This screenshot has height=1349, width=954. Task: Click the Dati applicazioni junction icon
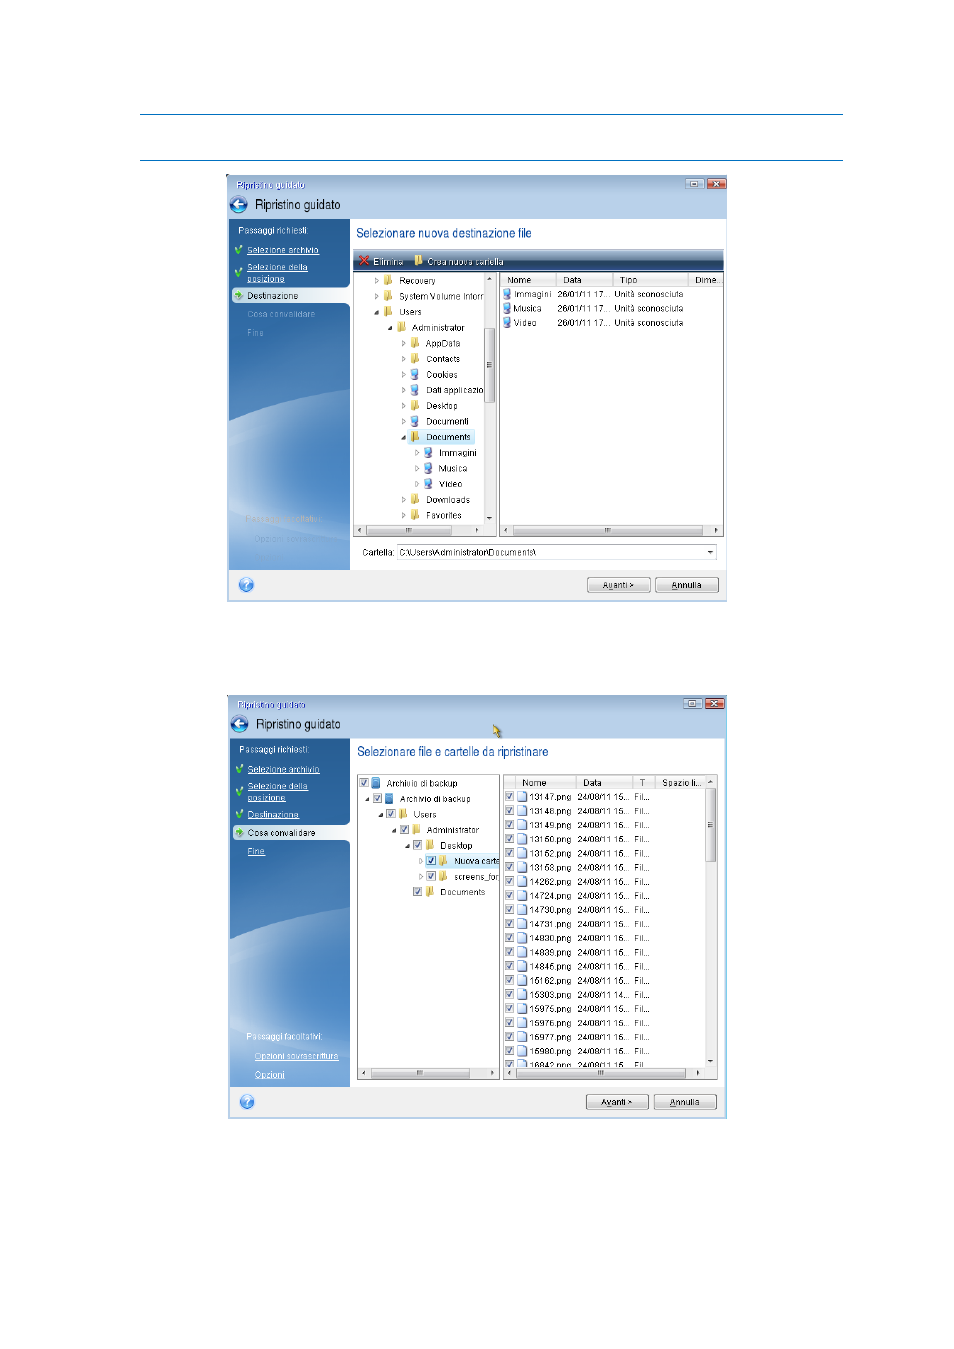[x=415, y=390]
